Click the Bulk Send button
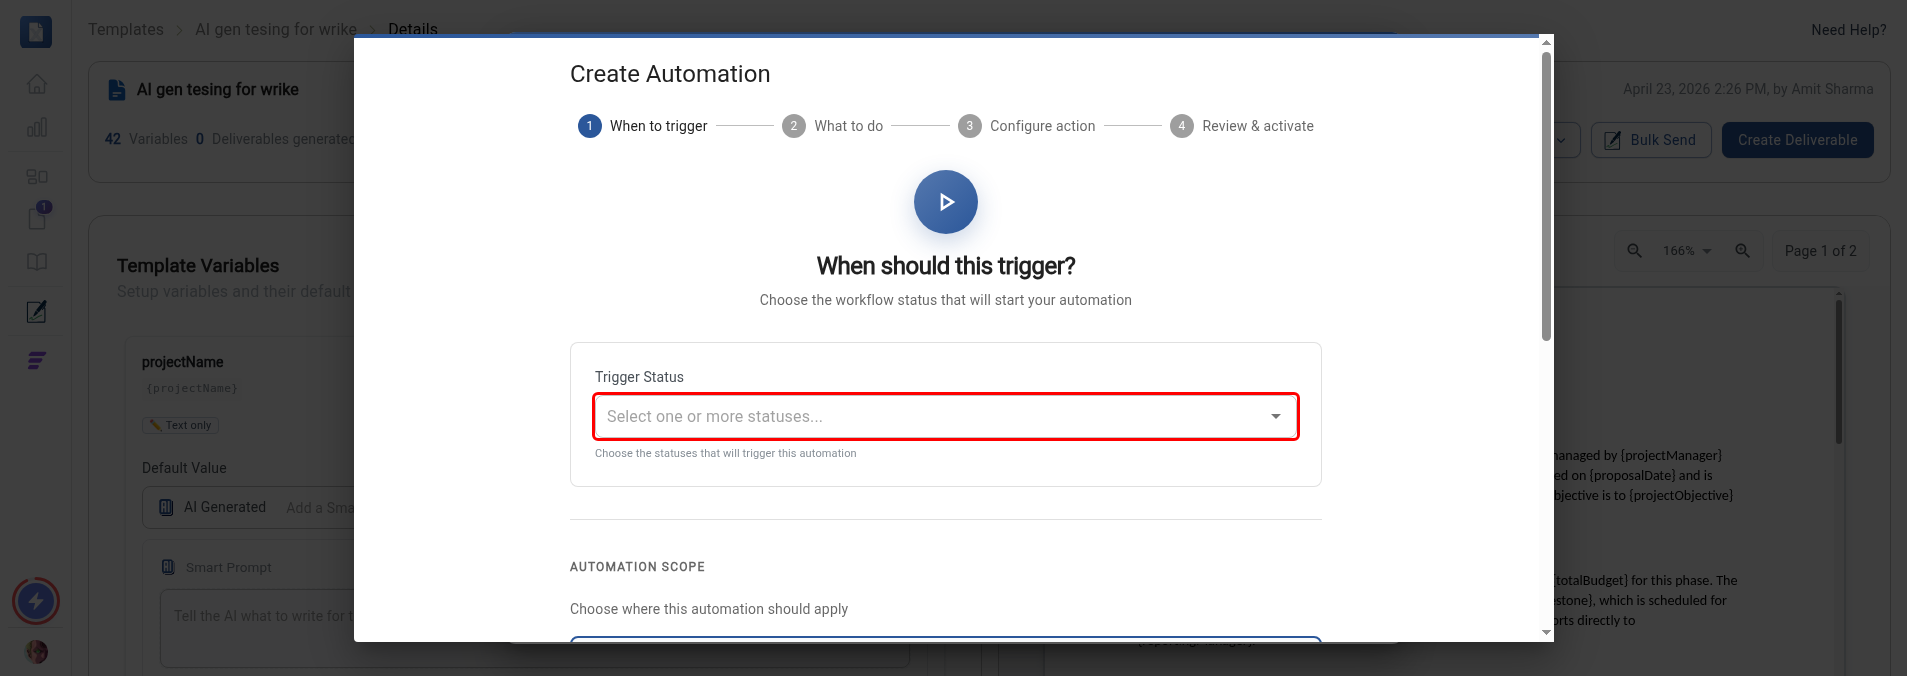This screenshot has height=676, width=1907. coord(1651,140)
